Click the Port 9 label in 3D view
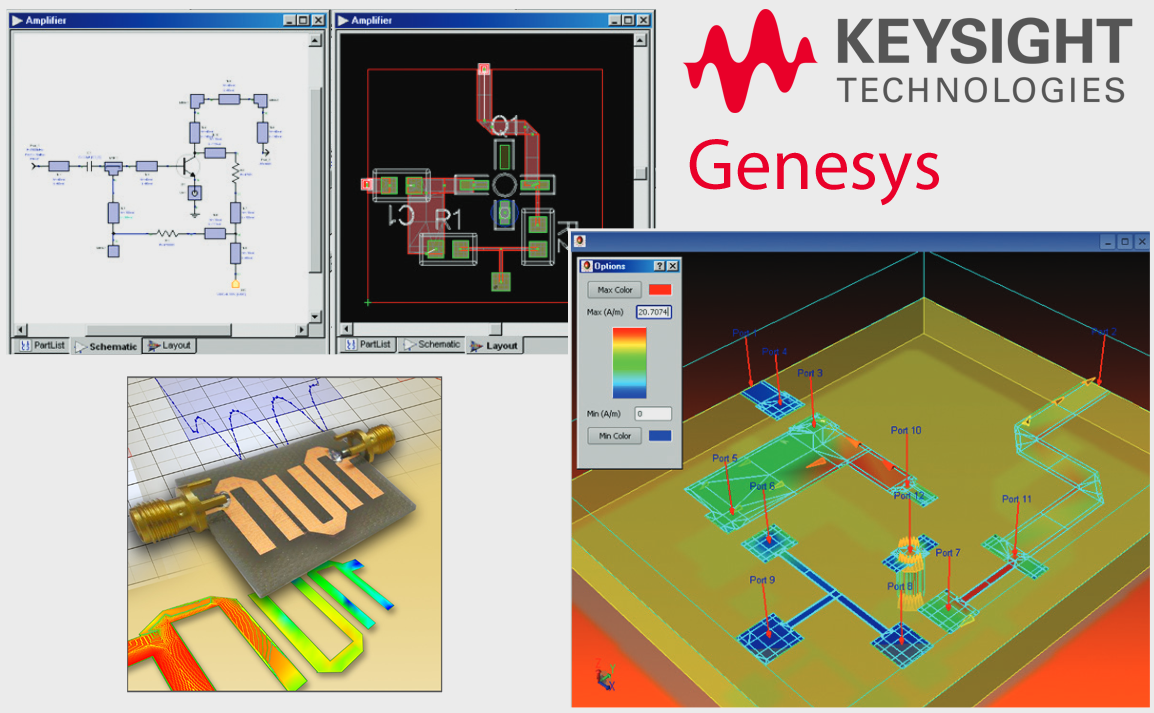 [x=762, y=580]
